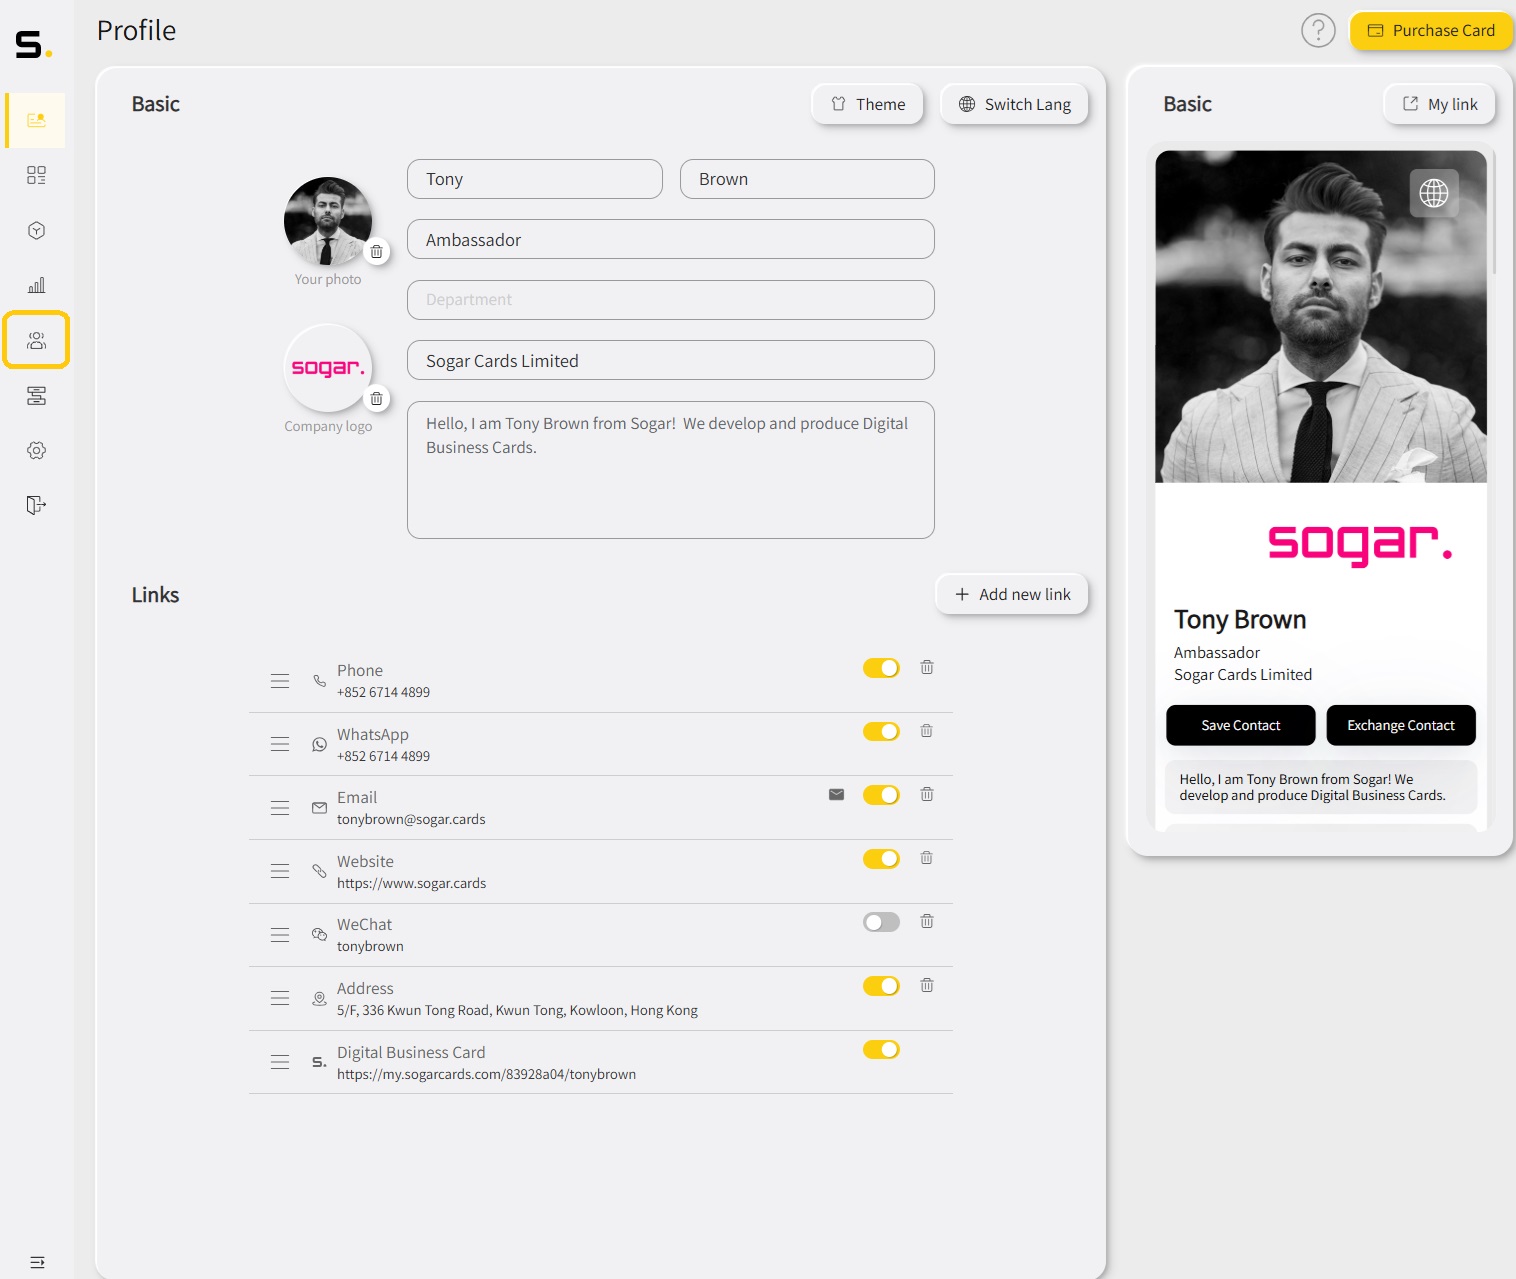
Task: Open the analytics bar chart sidebar icon
Action: click(36, 286)
